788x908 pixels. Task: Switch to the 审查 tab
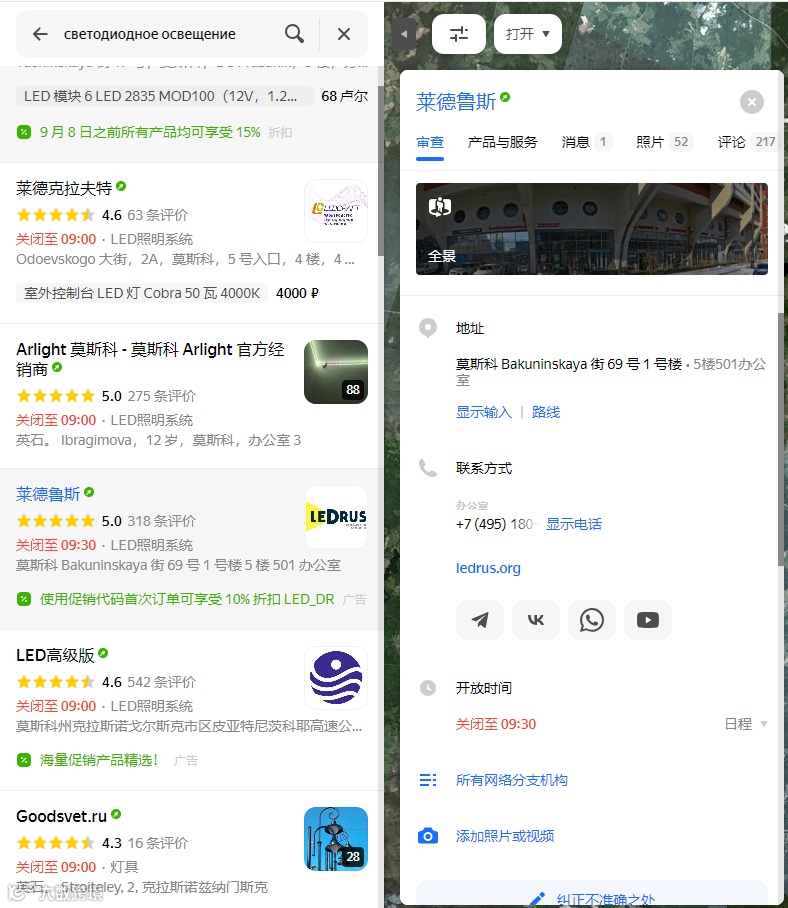(430, 142)
